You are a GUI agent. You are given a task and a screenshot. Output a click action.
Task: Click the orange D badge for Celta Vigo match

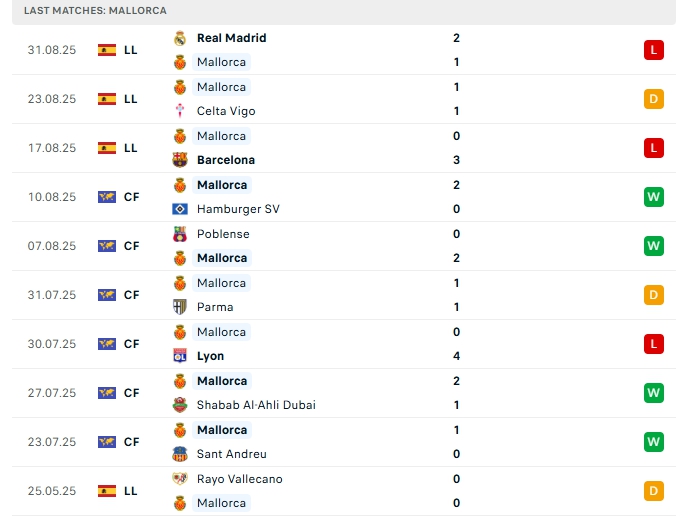pyautogui.click(x=654, y=99)
